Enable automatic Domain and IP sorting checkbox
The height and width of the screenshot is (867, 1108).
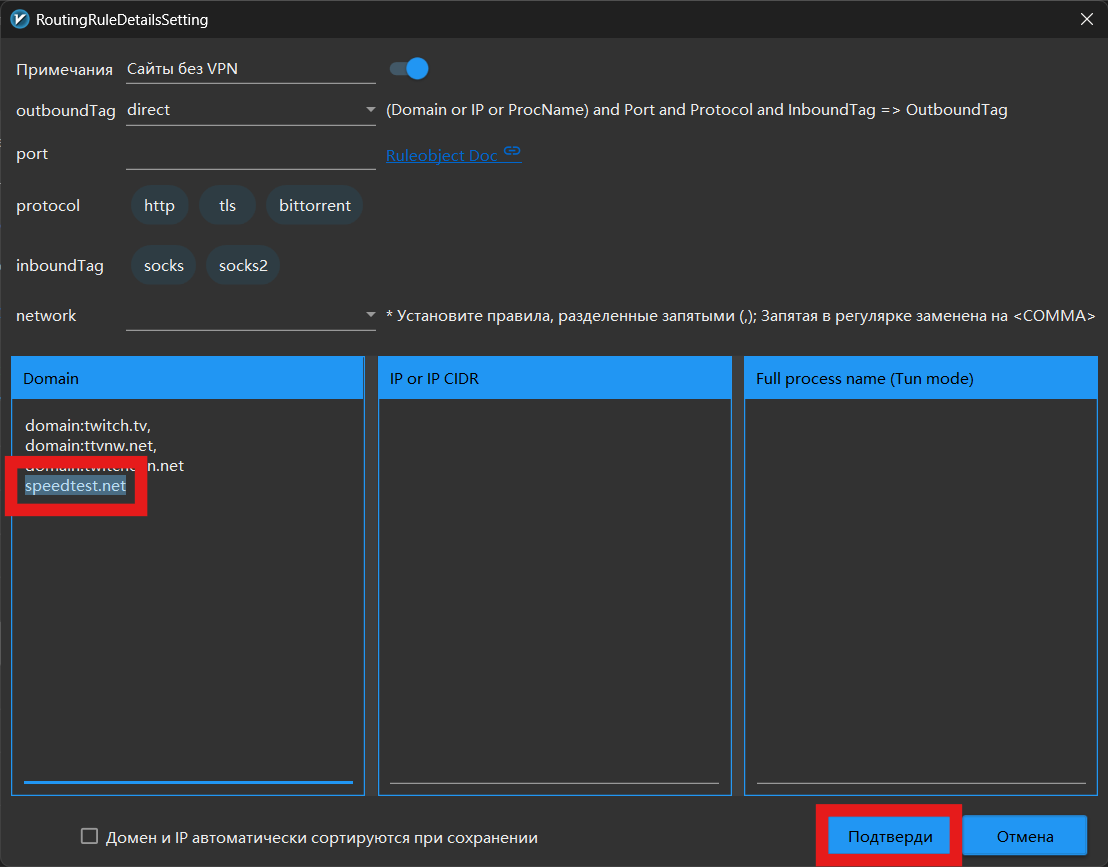point(90,837)
